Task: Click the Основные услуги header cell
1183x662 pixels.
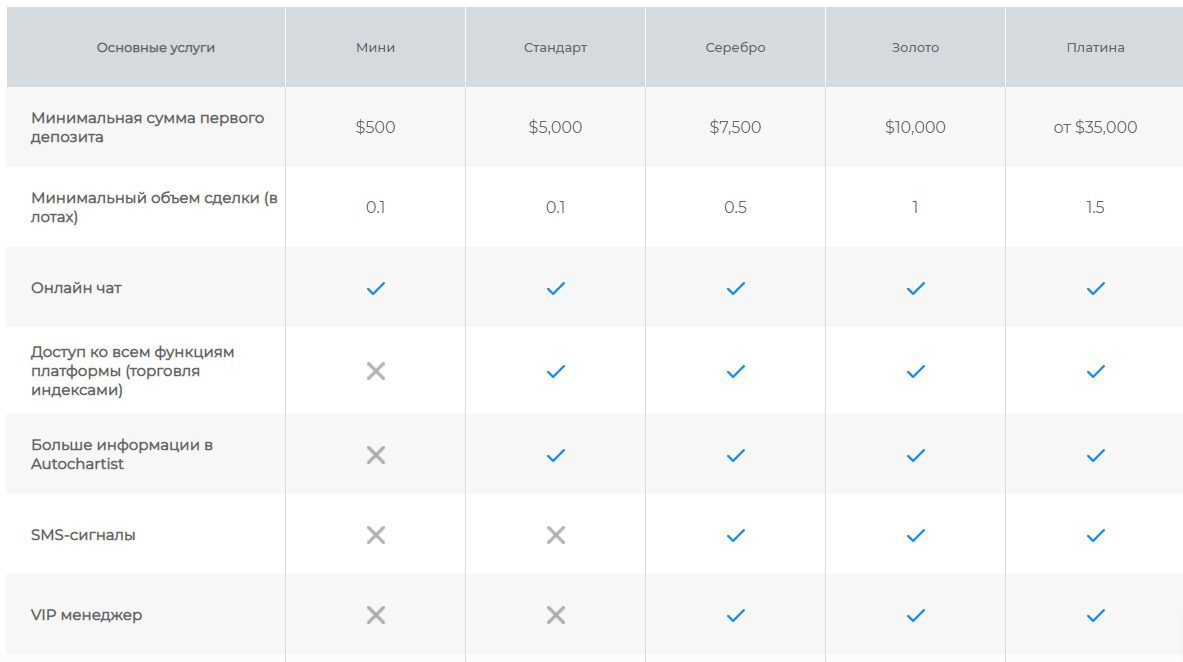Action: [155, 48]
